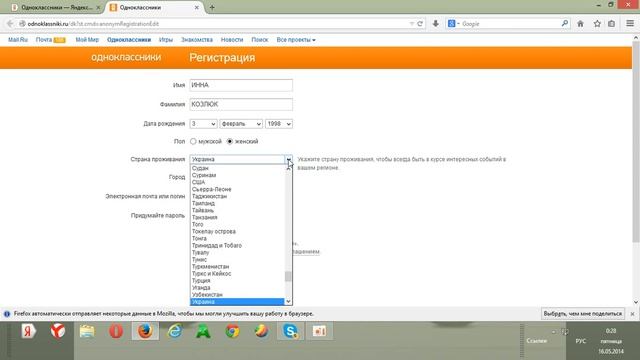Open Yandex shortcut in taskbar
Screen dimensions: 640x360
coord(29,331)
